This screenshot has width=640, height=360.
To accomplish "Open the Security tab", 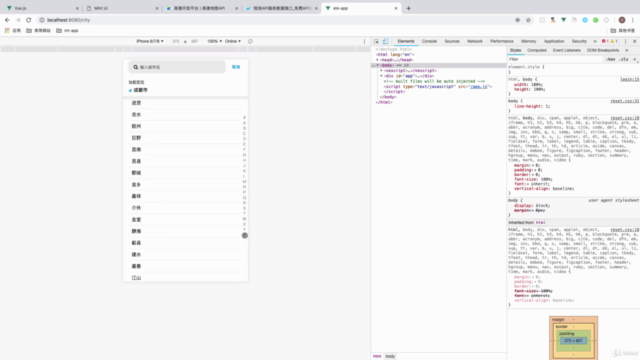I will [579, 41].
